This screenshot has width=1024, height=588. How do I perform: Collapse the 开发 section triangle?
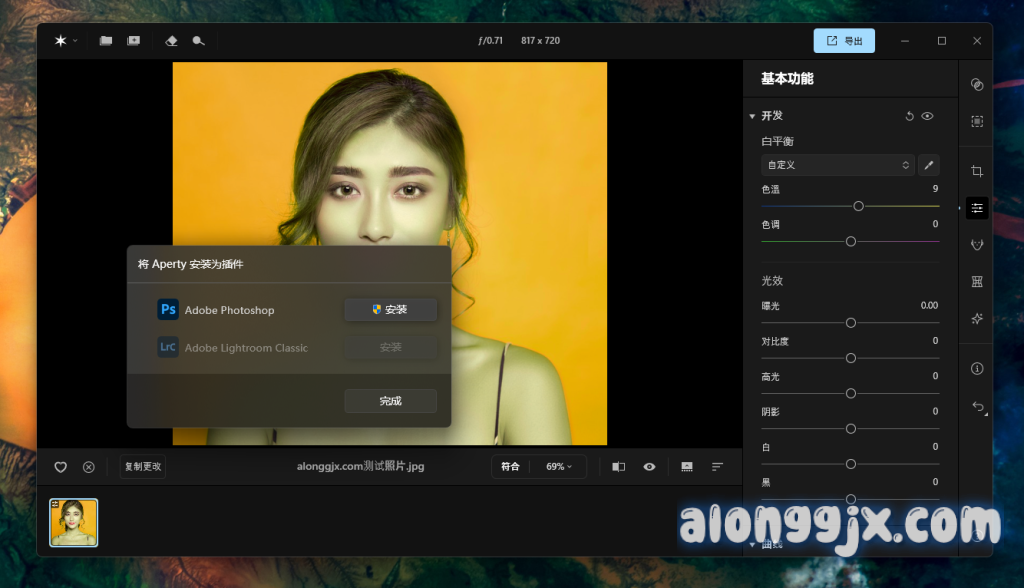coord(752,116)
